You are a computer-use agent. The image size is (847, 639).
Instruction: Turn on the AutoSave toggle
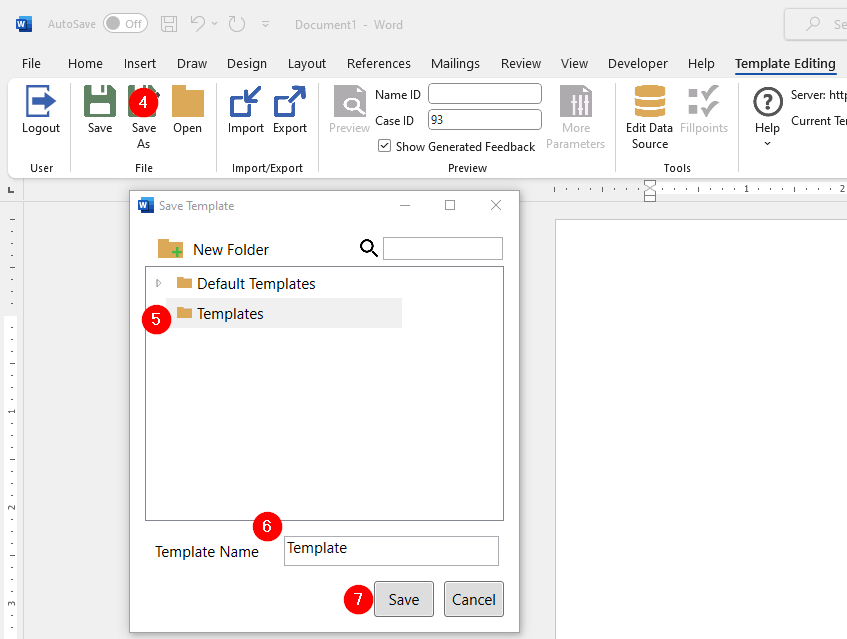click(x=124, y=23)
